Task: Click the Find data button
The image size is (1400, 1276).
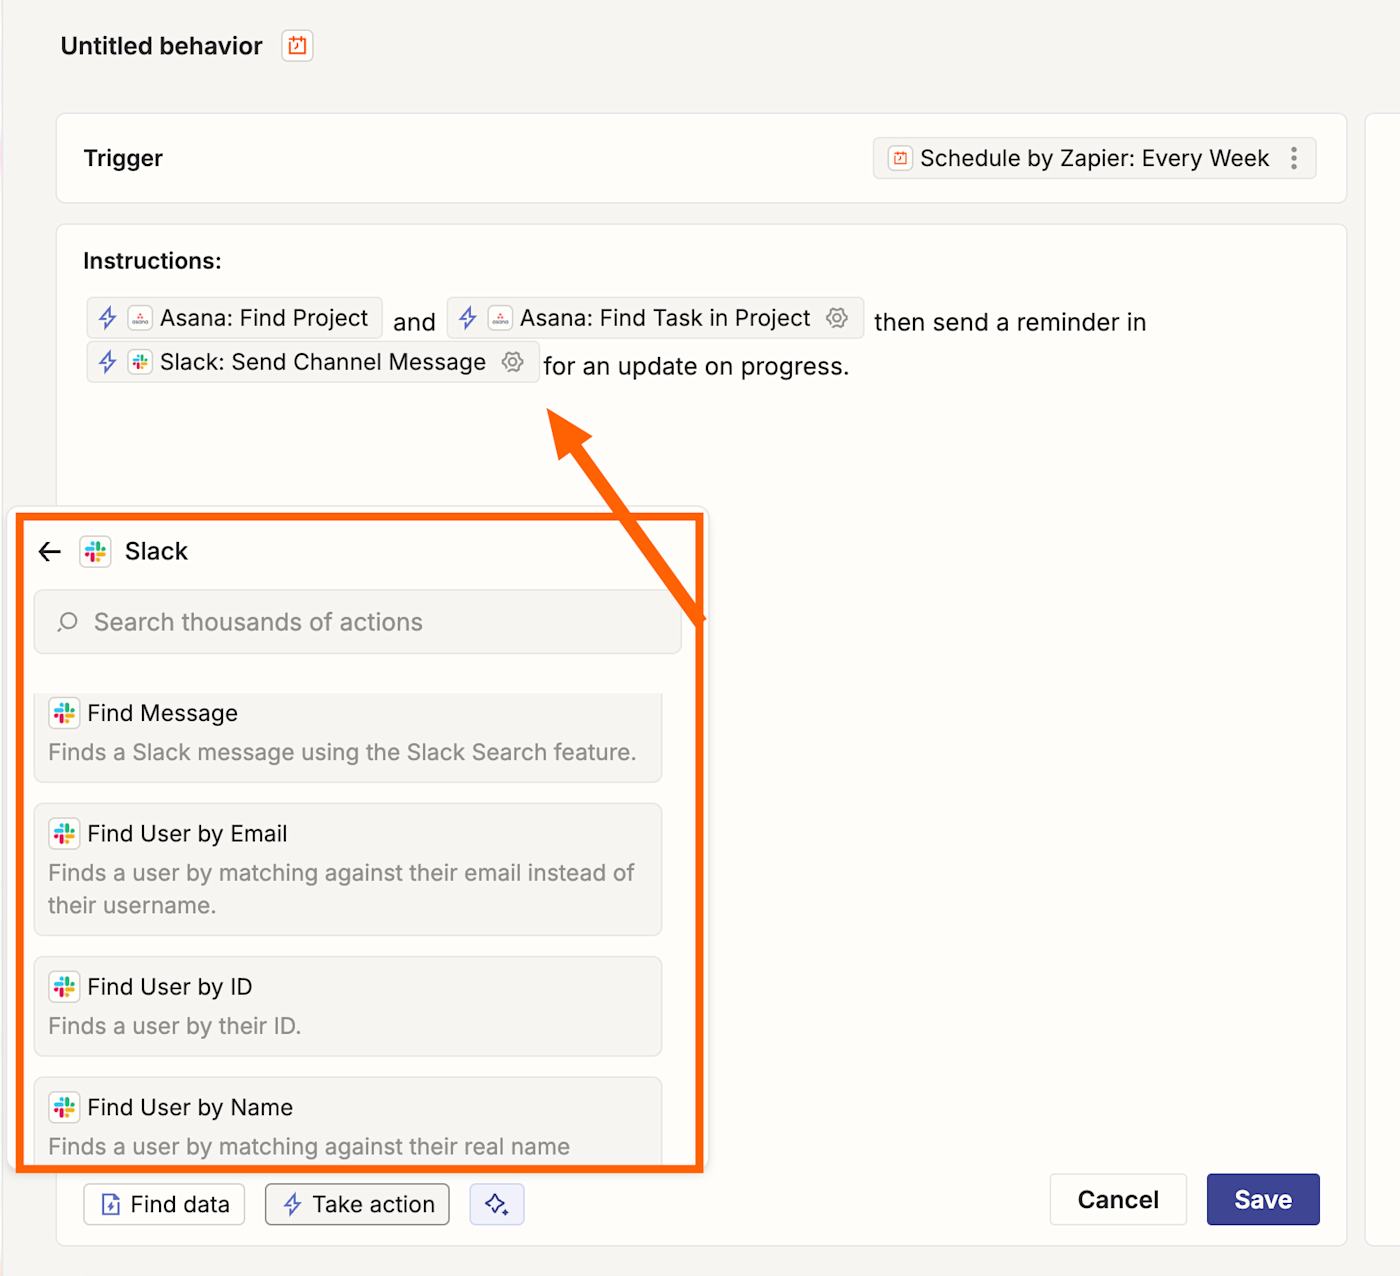Action: [164, 1204]
